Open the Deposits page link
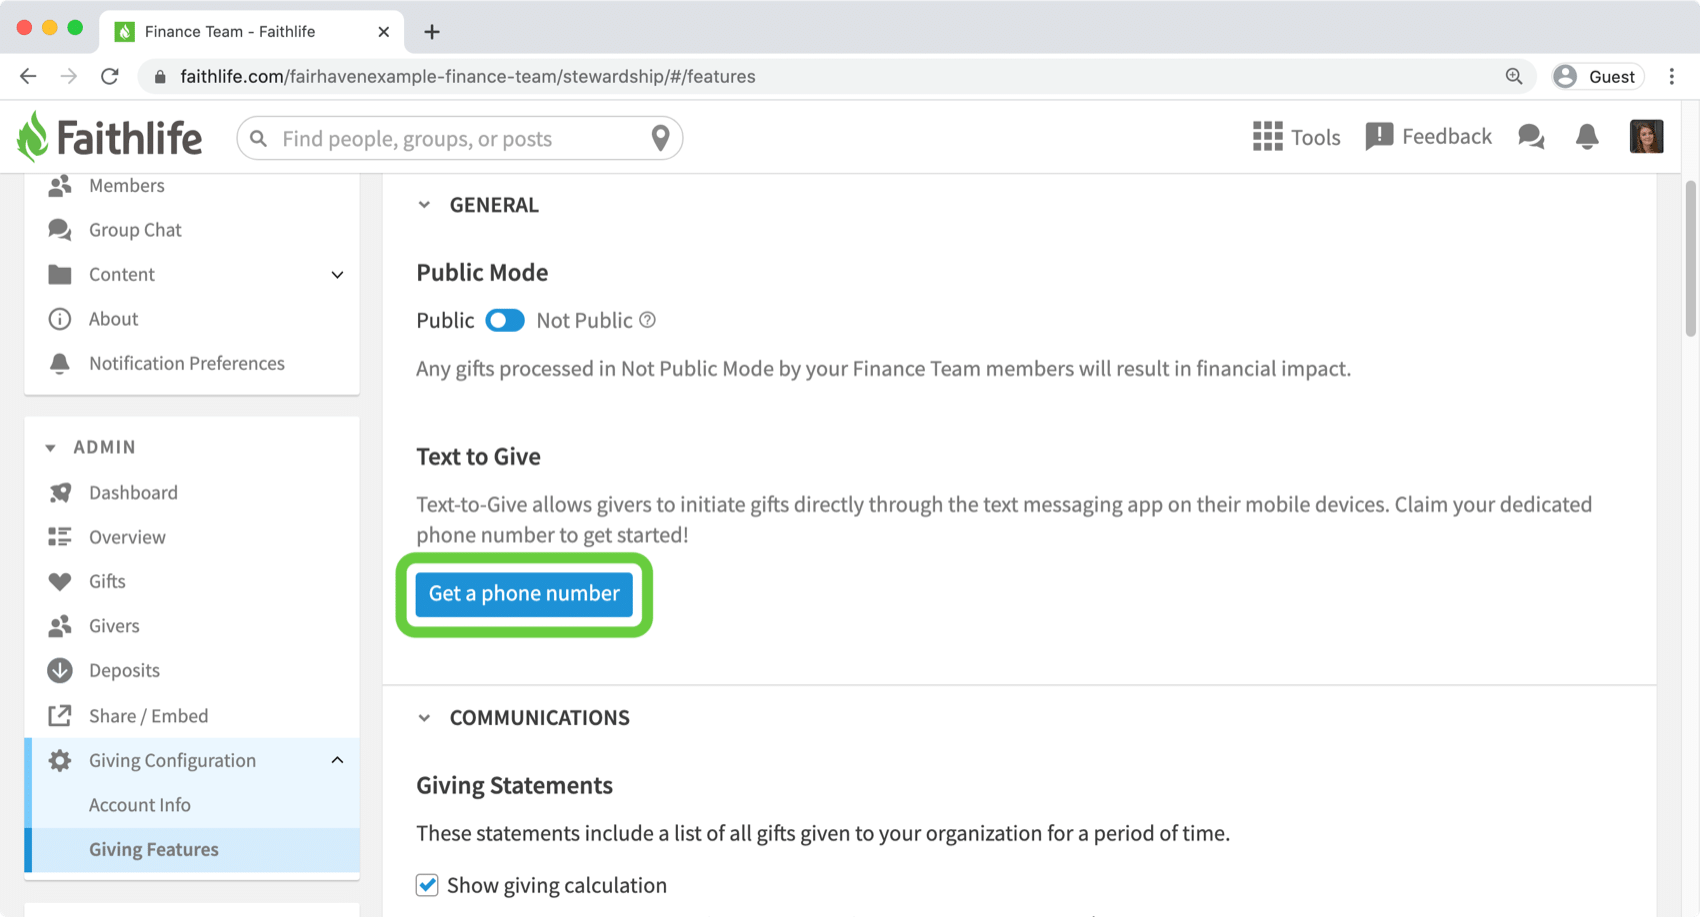The width and height of the screenshot is (1700, 917). [x=124, y=670]
